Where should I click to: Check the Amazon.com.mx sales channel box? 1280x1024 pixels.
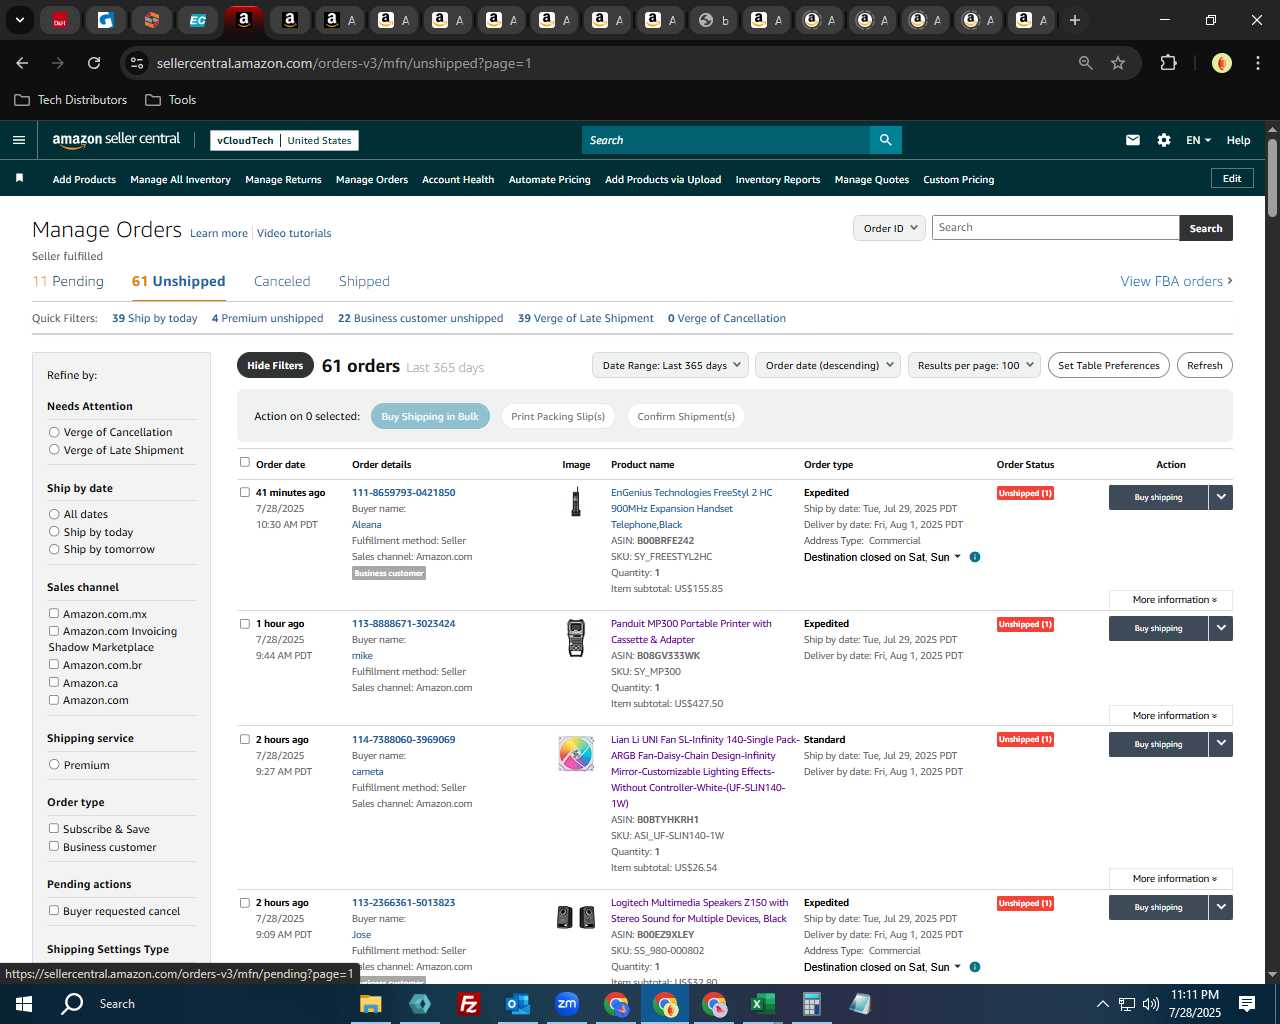coord(54,614)
